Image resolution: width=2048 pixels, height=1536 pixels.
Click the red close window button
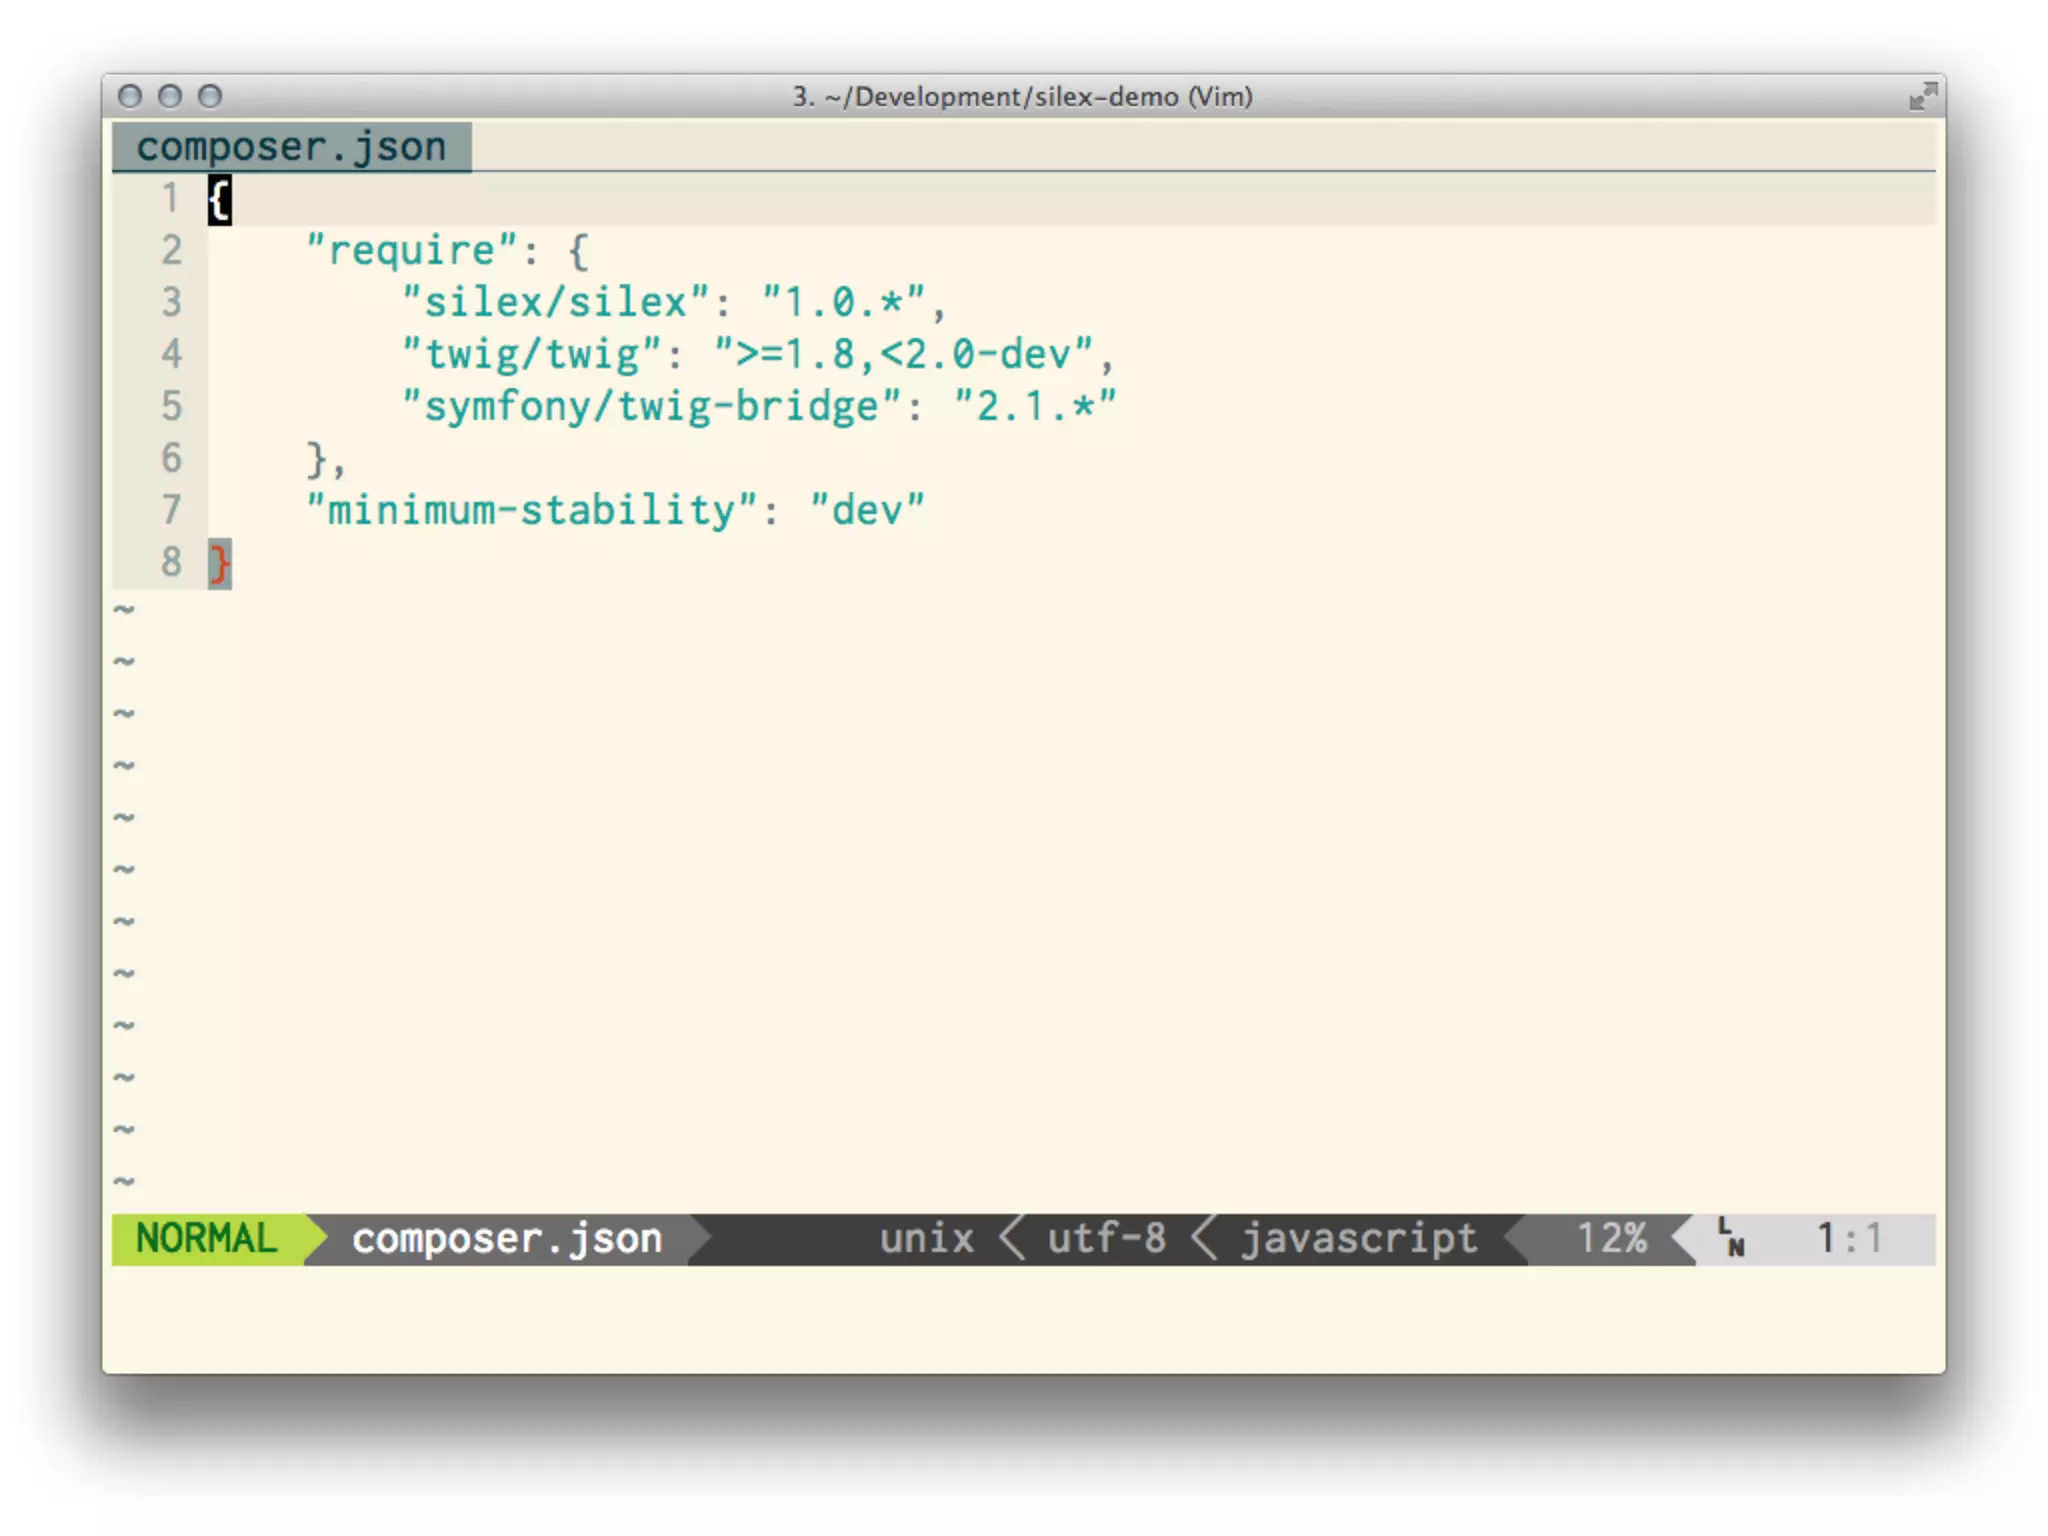[x=130, y=96]
